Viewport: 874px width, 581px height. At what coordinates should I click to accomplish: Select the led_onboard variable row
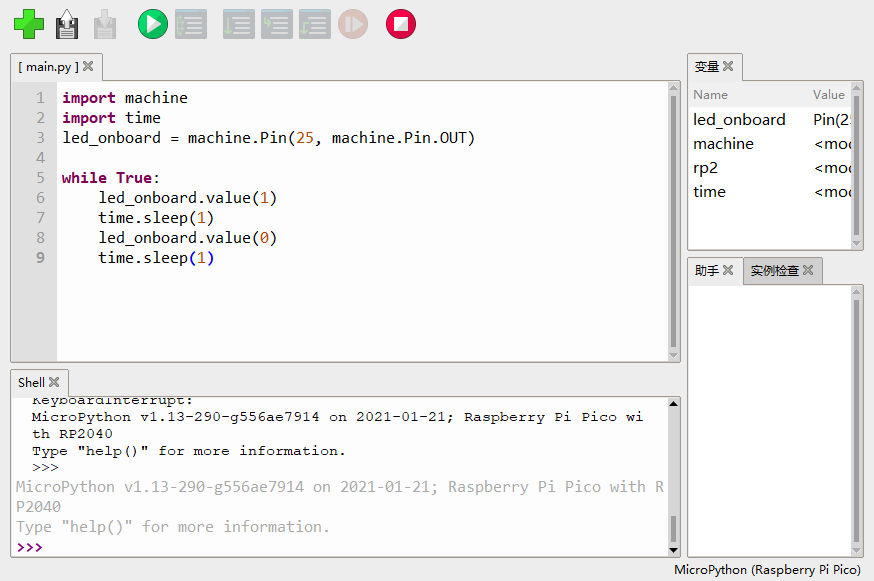click(x=740, y=120)
